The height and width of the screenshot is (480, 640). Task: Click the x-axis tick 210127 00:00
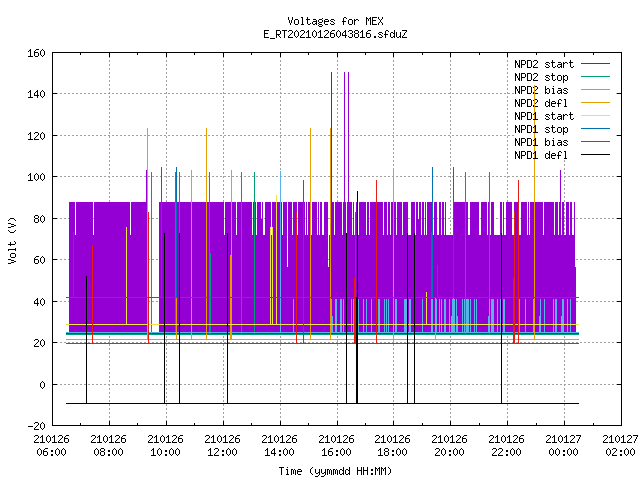(x=564, y=446)
